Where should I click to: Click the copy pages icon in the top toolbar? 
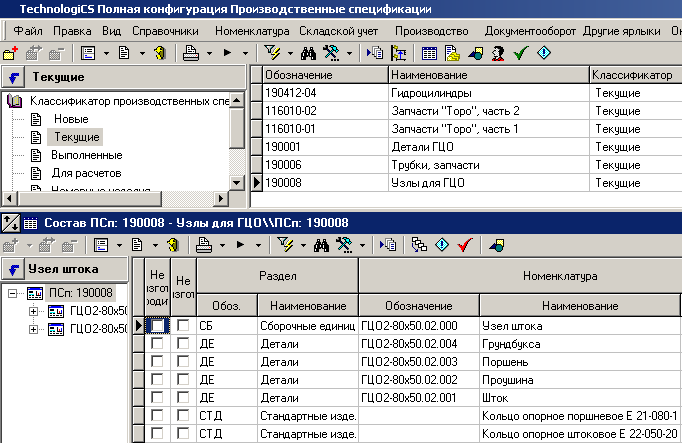pos(375,53)
